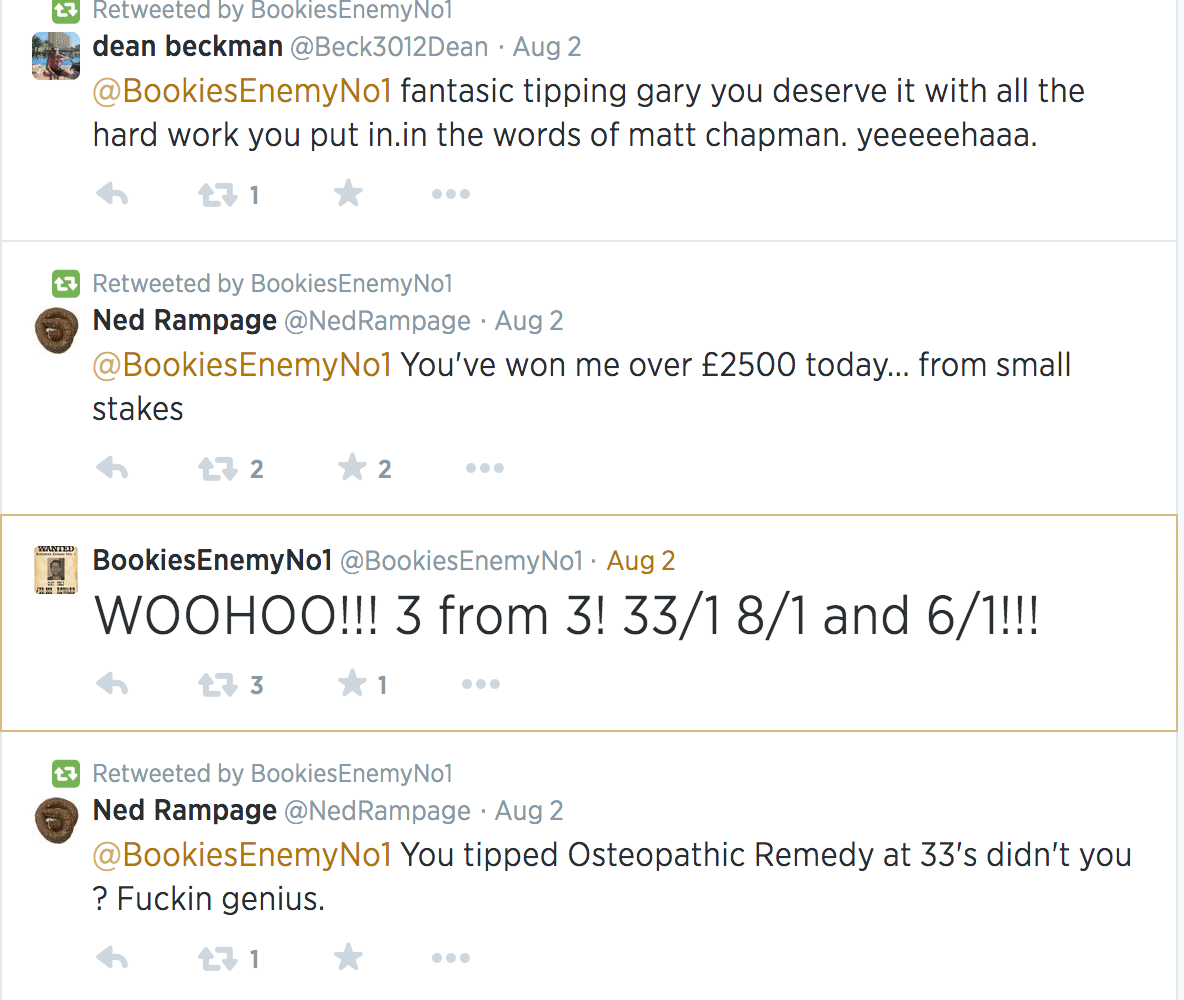Reply to the WOOHOO 3 from 3 tweet
This screenshot has height=1000, width=1184.
tap(112, 685)
